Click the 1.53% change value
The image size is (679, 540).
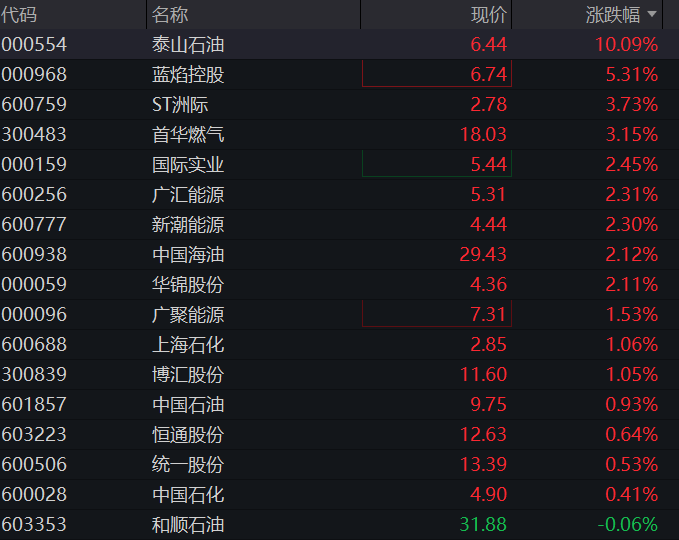click(x=632, y=314)
